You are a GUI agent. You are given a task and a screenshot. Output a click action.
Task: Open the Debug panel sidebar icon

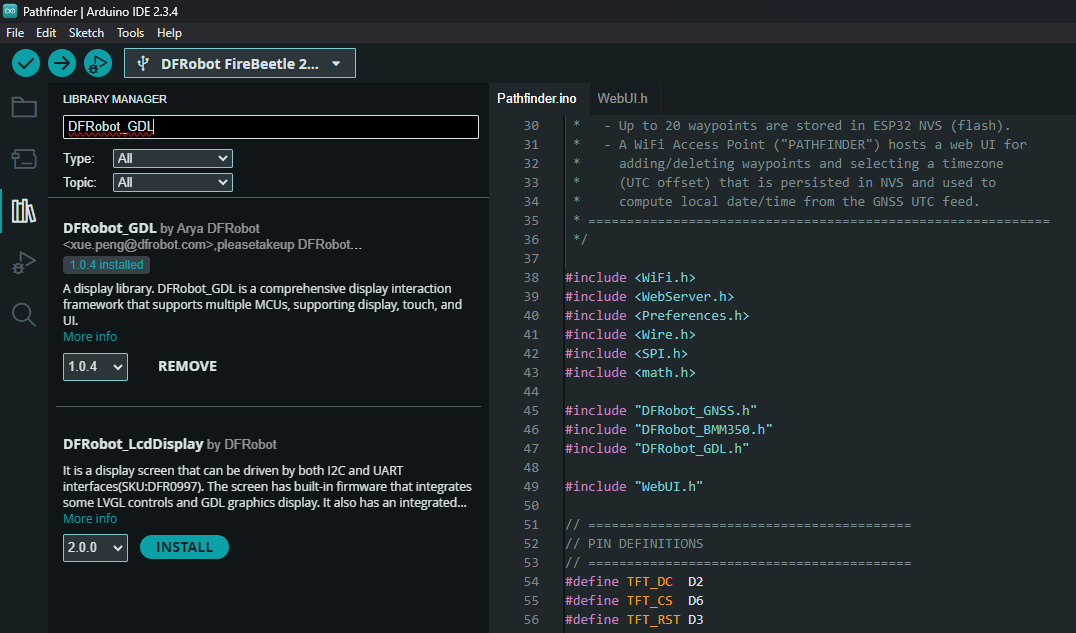pos(24,263)
